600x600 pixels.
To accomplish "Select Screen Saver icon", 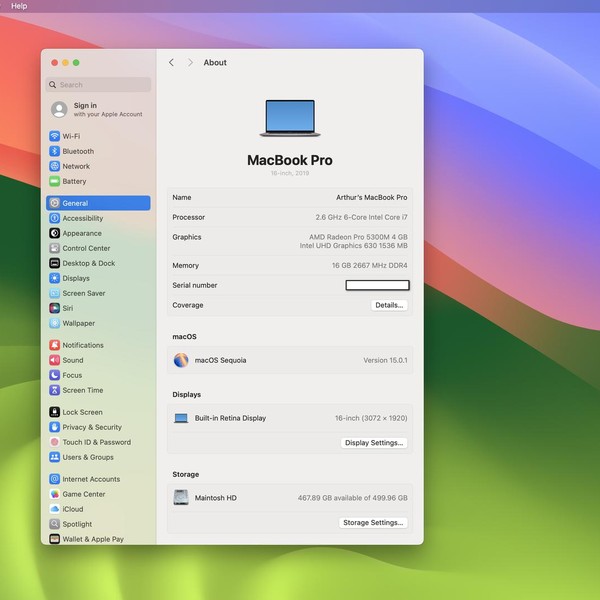I will (54, 293).
